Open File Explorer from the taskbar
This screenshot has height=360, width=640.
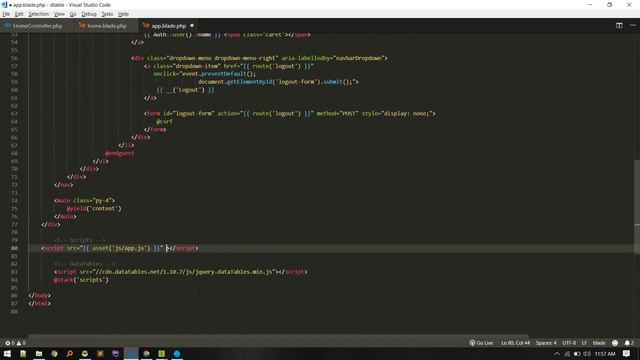click(x=39, y=353)
